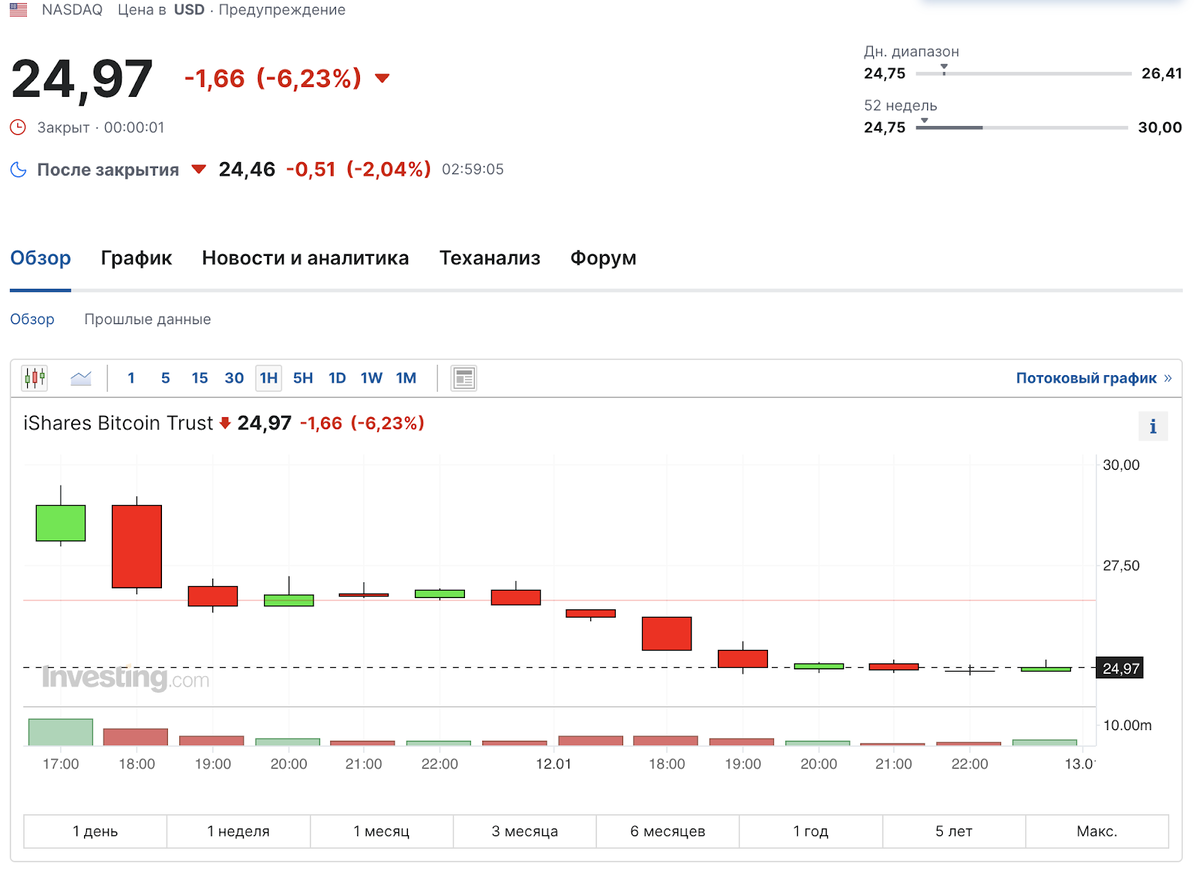Click the 52 недель range bar marker
The width and height of the screenshot is (1200, 872).
pyautogui.click(x=924, y=121)
